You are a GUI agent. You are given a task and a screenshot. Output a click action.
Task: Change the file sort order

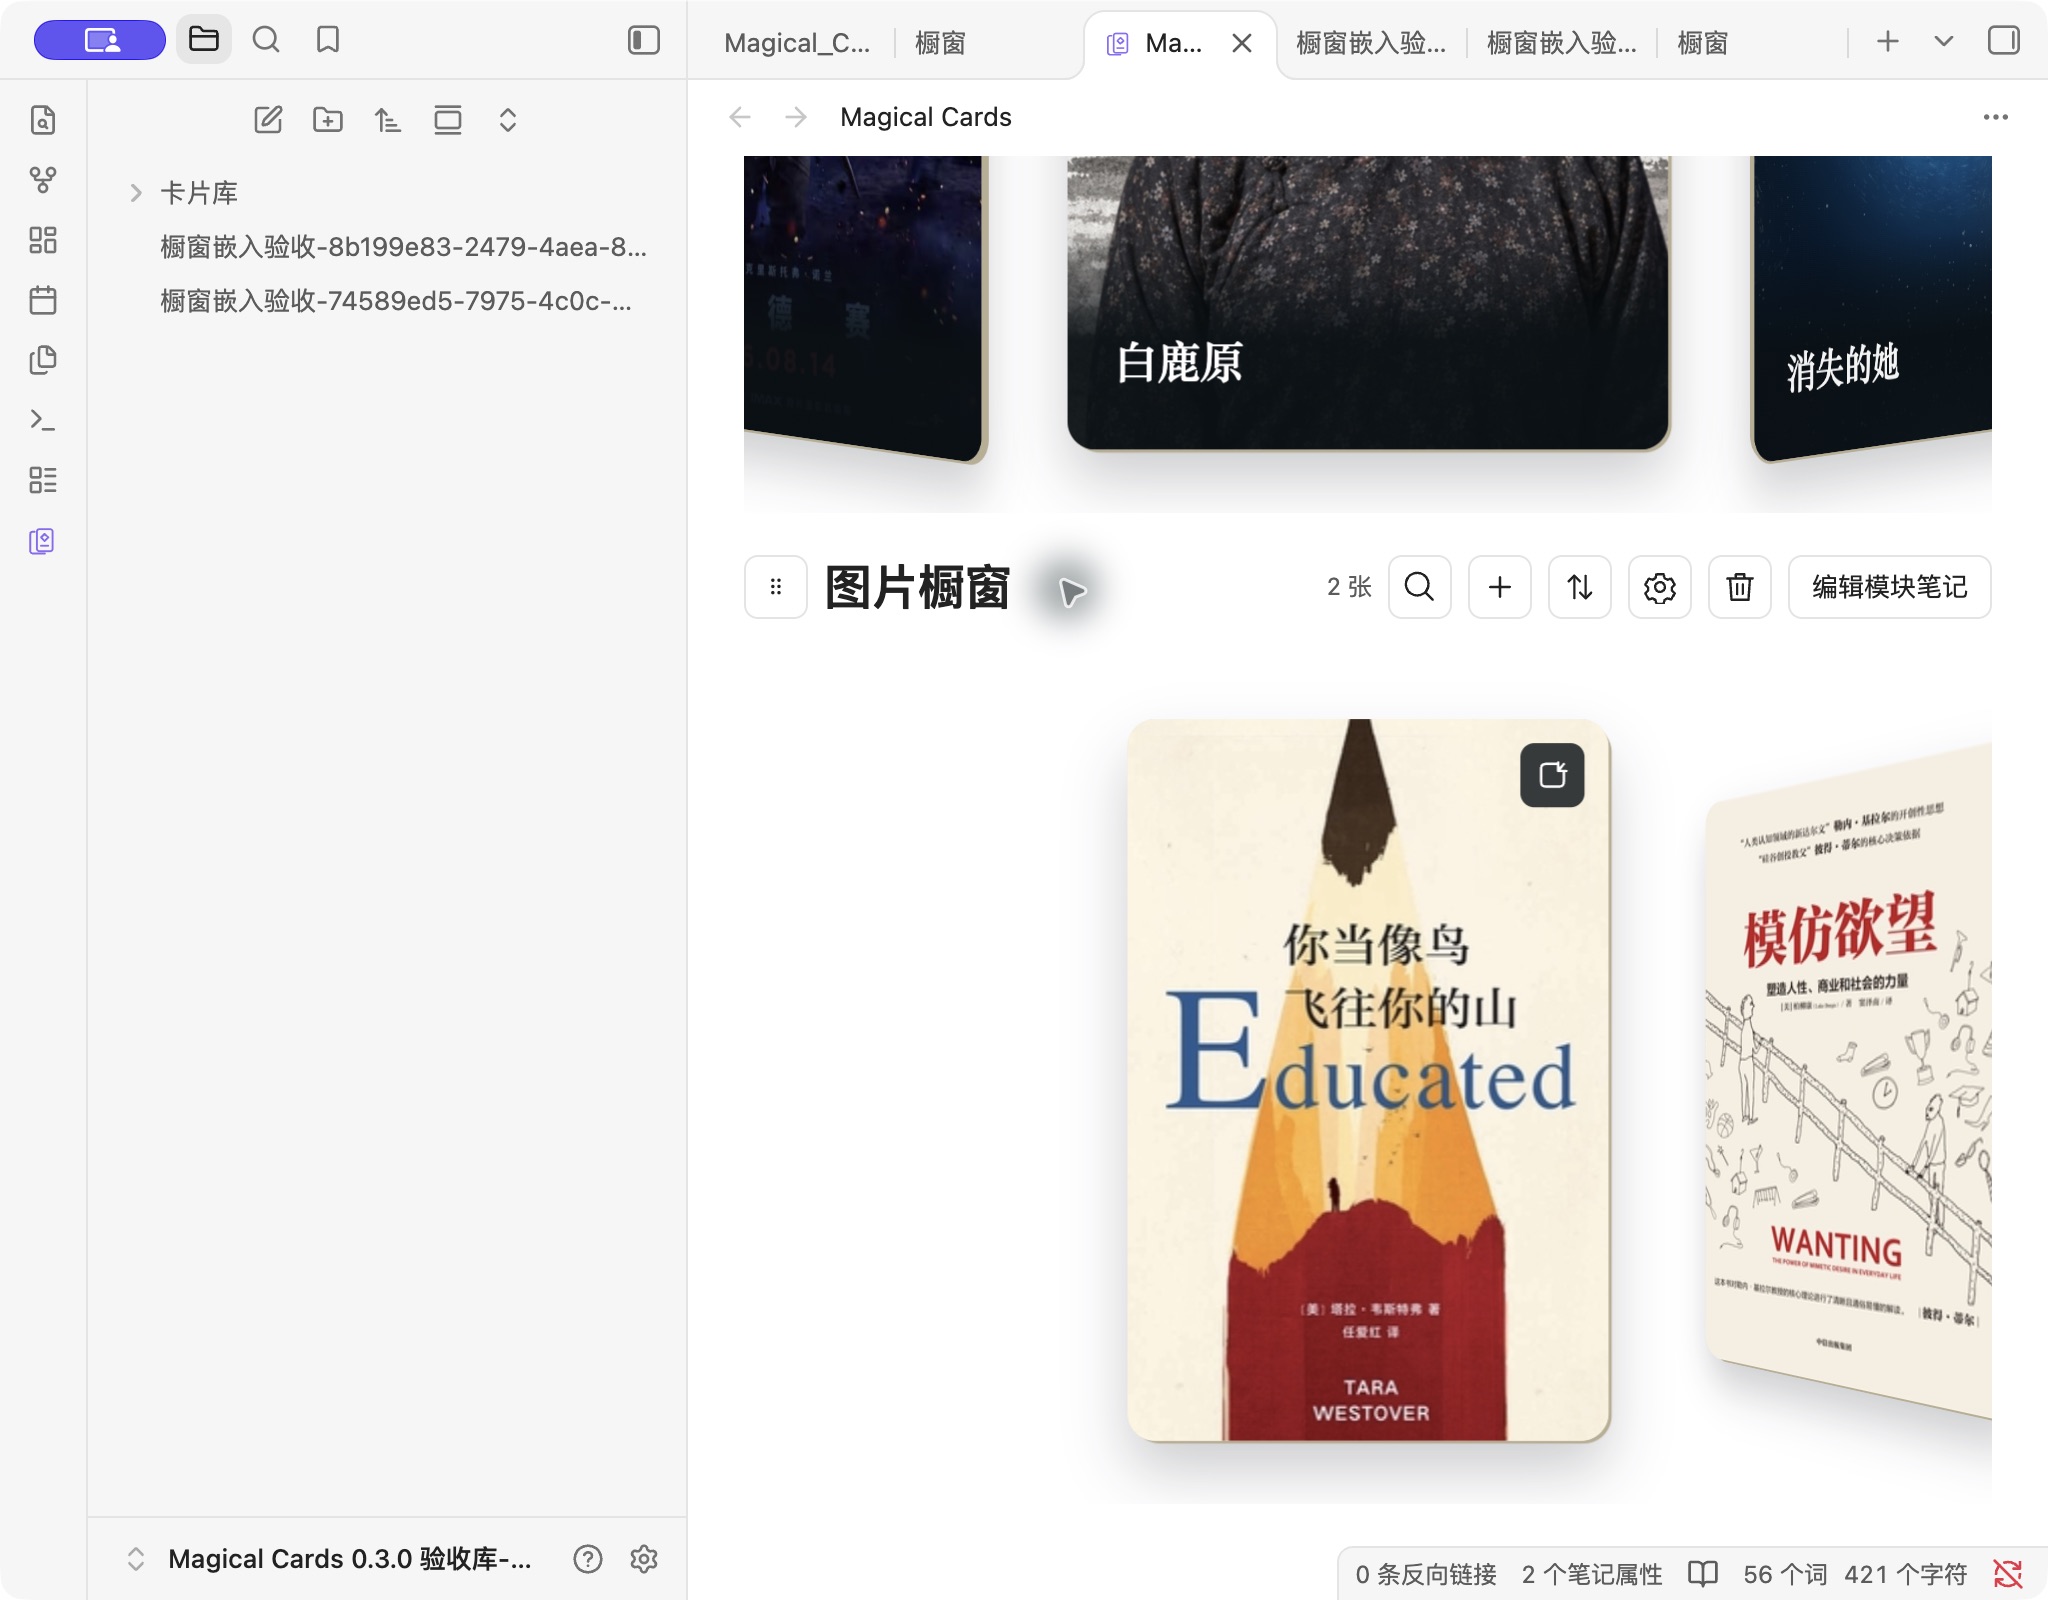pyautogui.click(x=388, y=120)
